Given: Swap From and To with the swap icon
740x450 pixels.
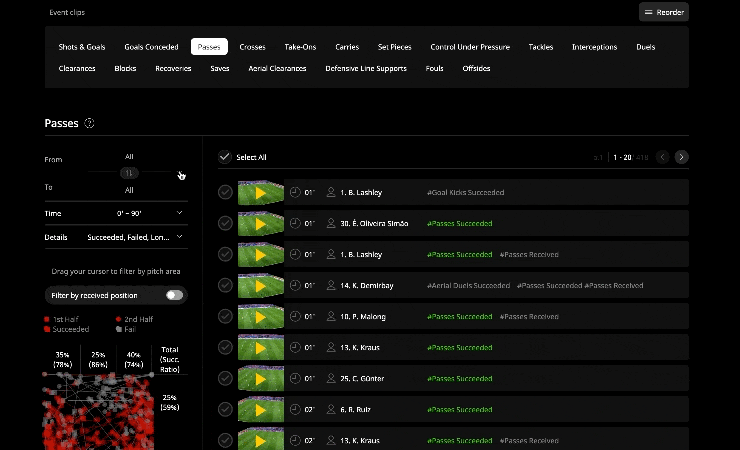Looking at the screenshot, I should (x=129, y=173).
